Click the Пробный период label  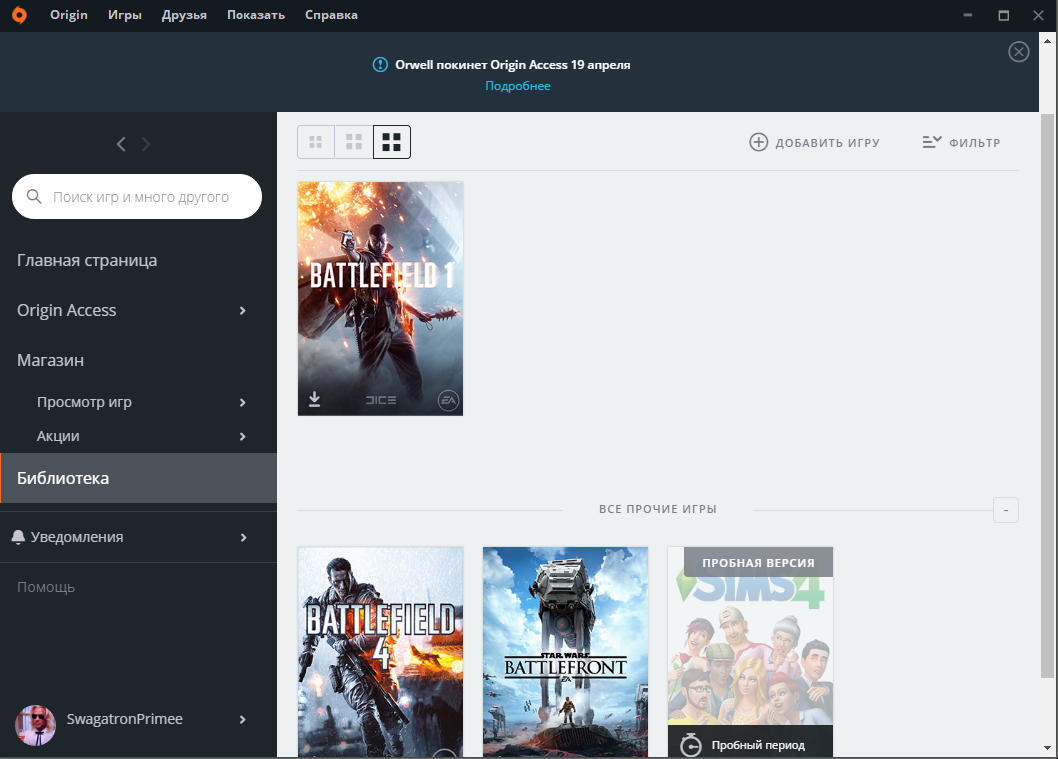[758, 746]
